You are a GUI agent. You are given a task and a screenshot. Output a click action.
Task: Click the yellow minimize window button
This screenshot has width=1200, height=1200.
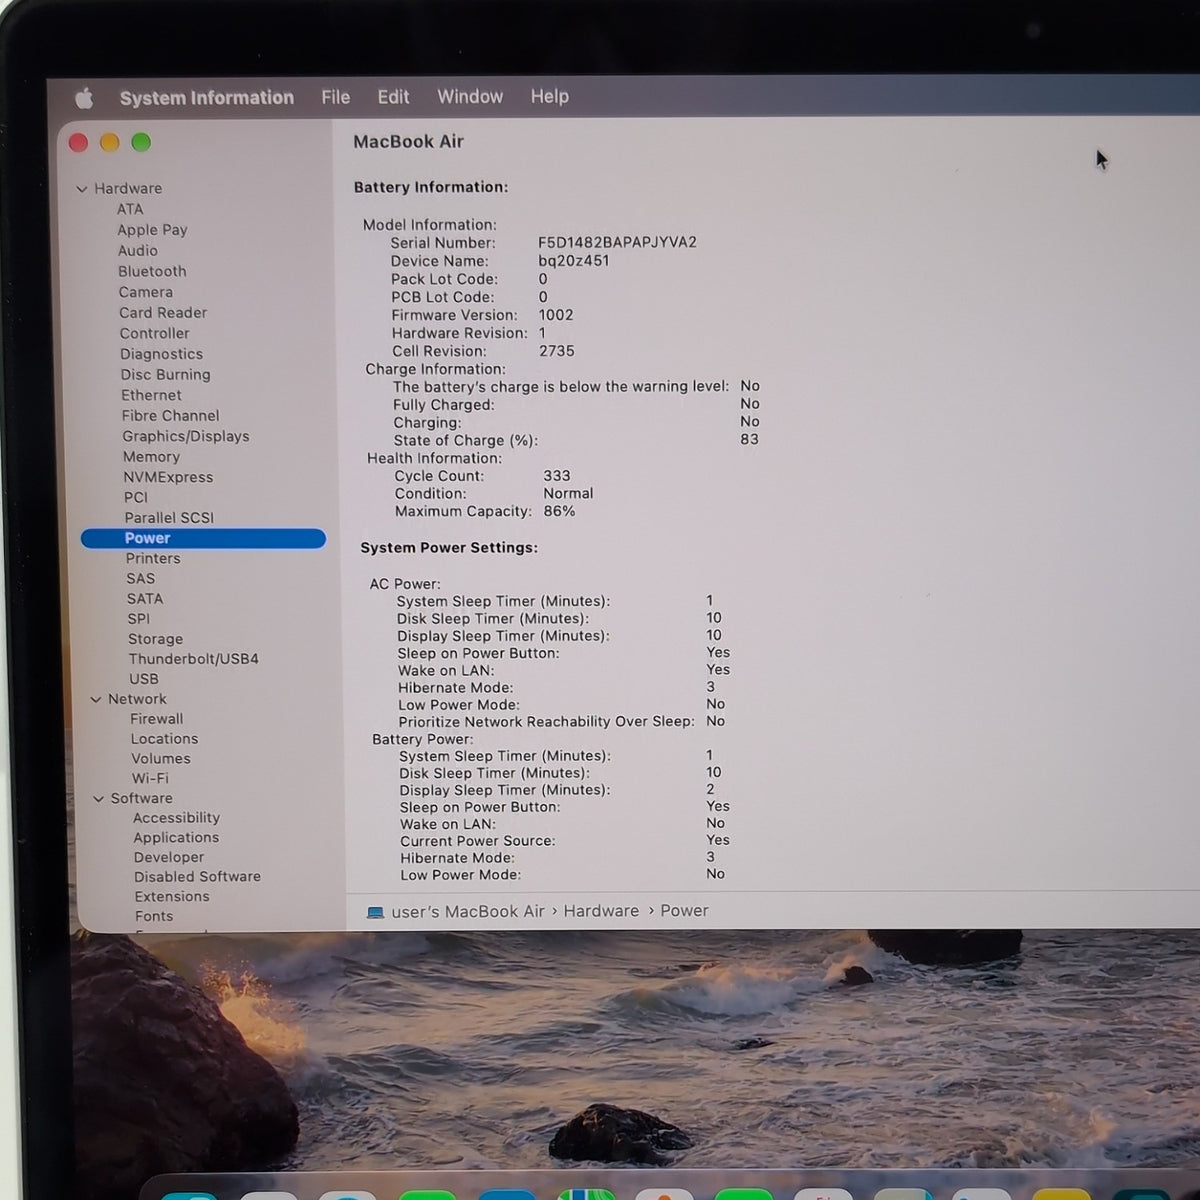(110, 143)
